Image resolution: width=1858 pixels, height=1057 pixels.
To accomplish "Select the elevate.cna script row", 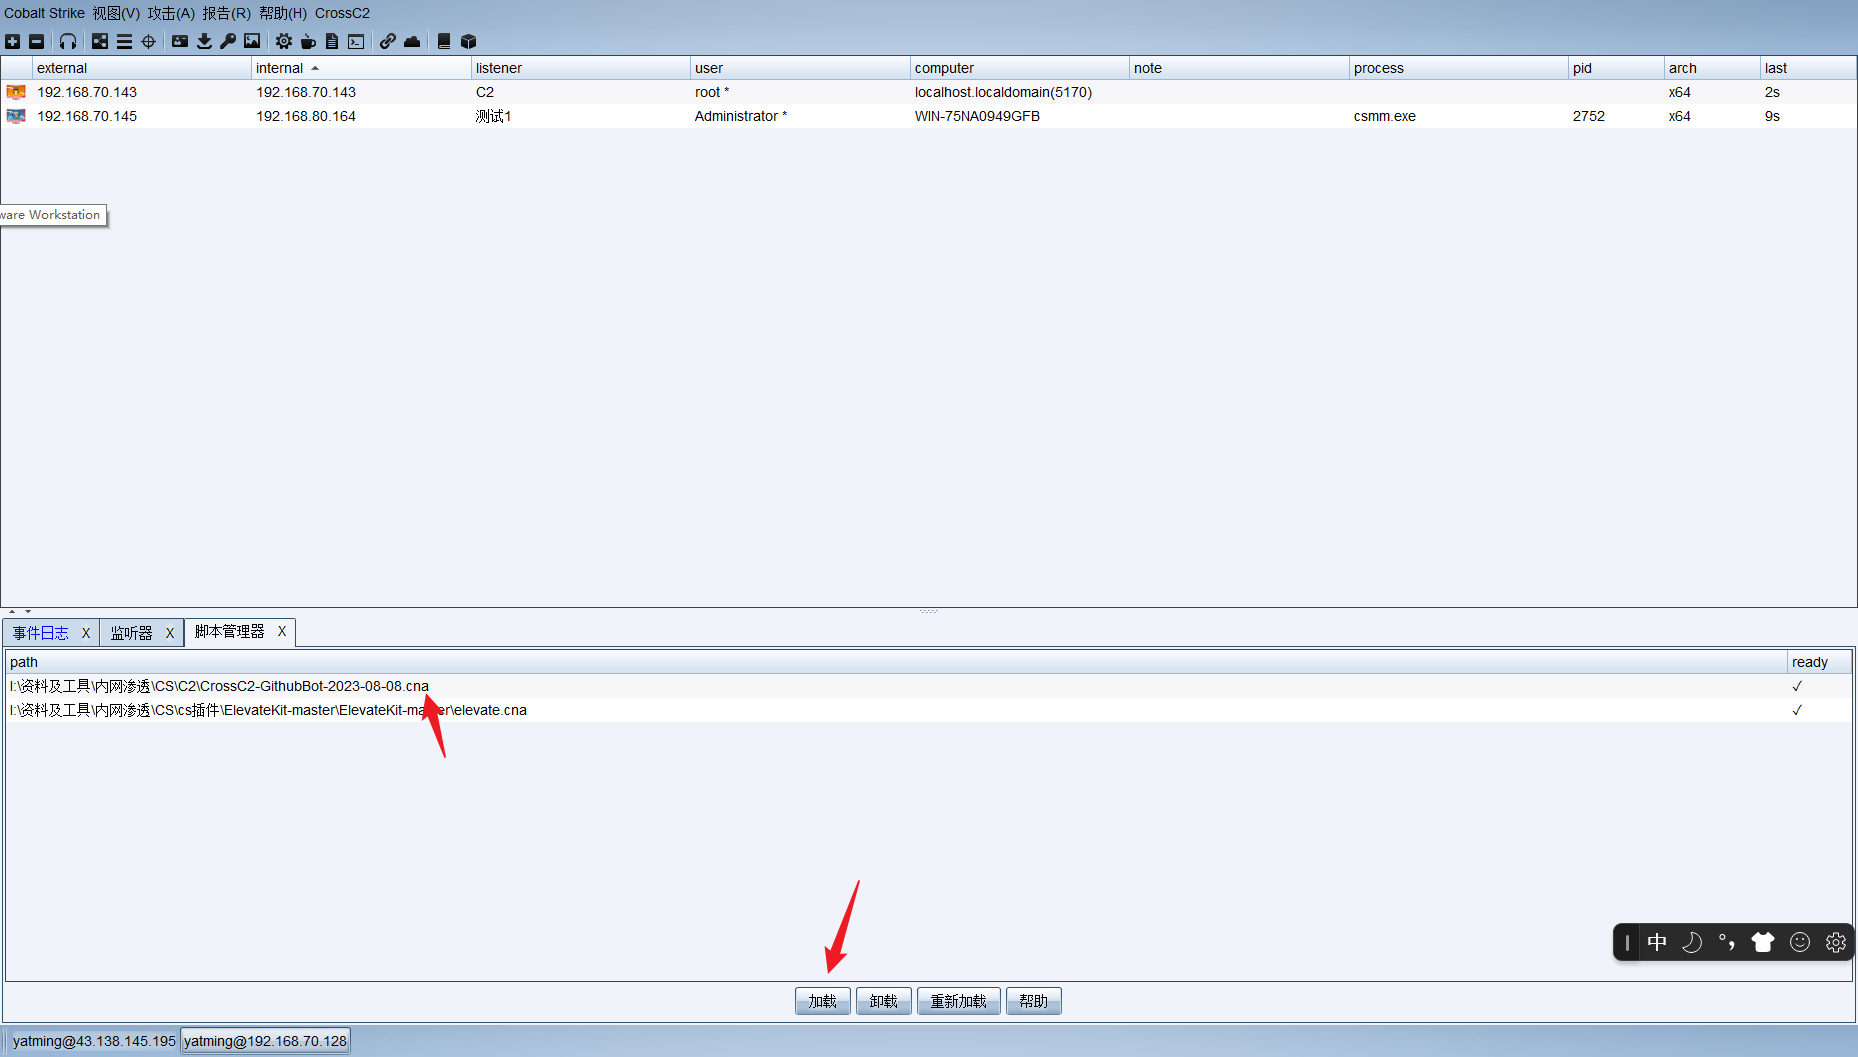I will tap(929, 710).
